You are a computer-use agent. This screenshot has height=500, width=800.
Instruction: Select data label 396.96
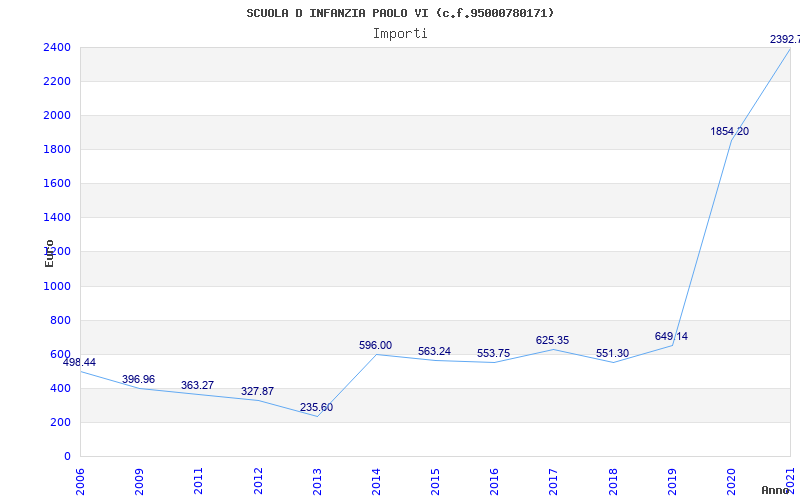click(x=138, y=380)
